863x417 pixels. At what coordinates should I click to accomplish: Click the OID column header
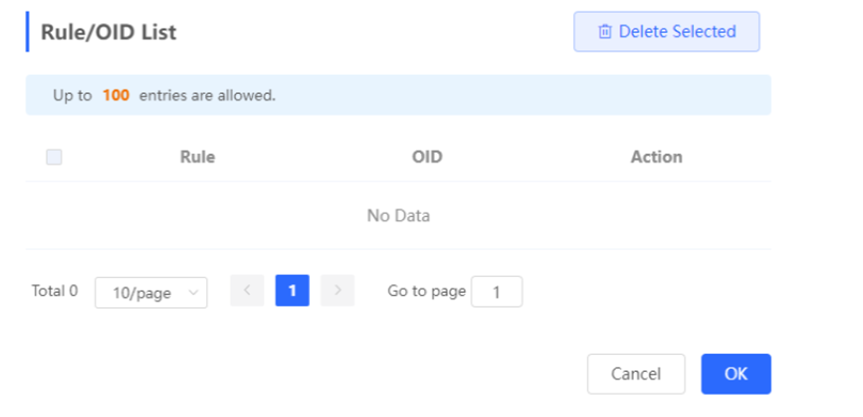coord(427,157)
